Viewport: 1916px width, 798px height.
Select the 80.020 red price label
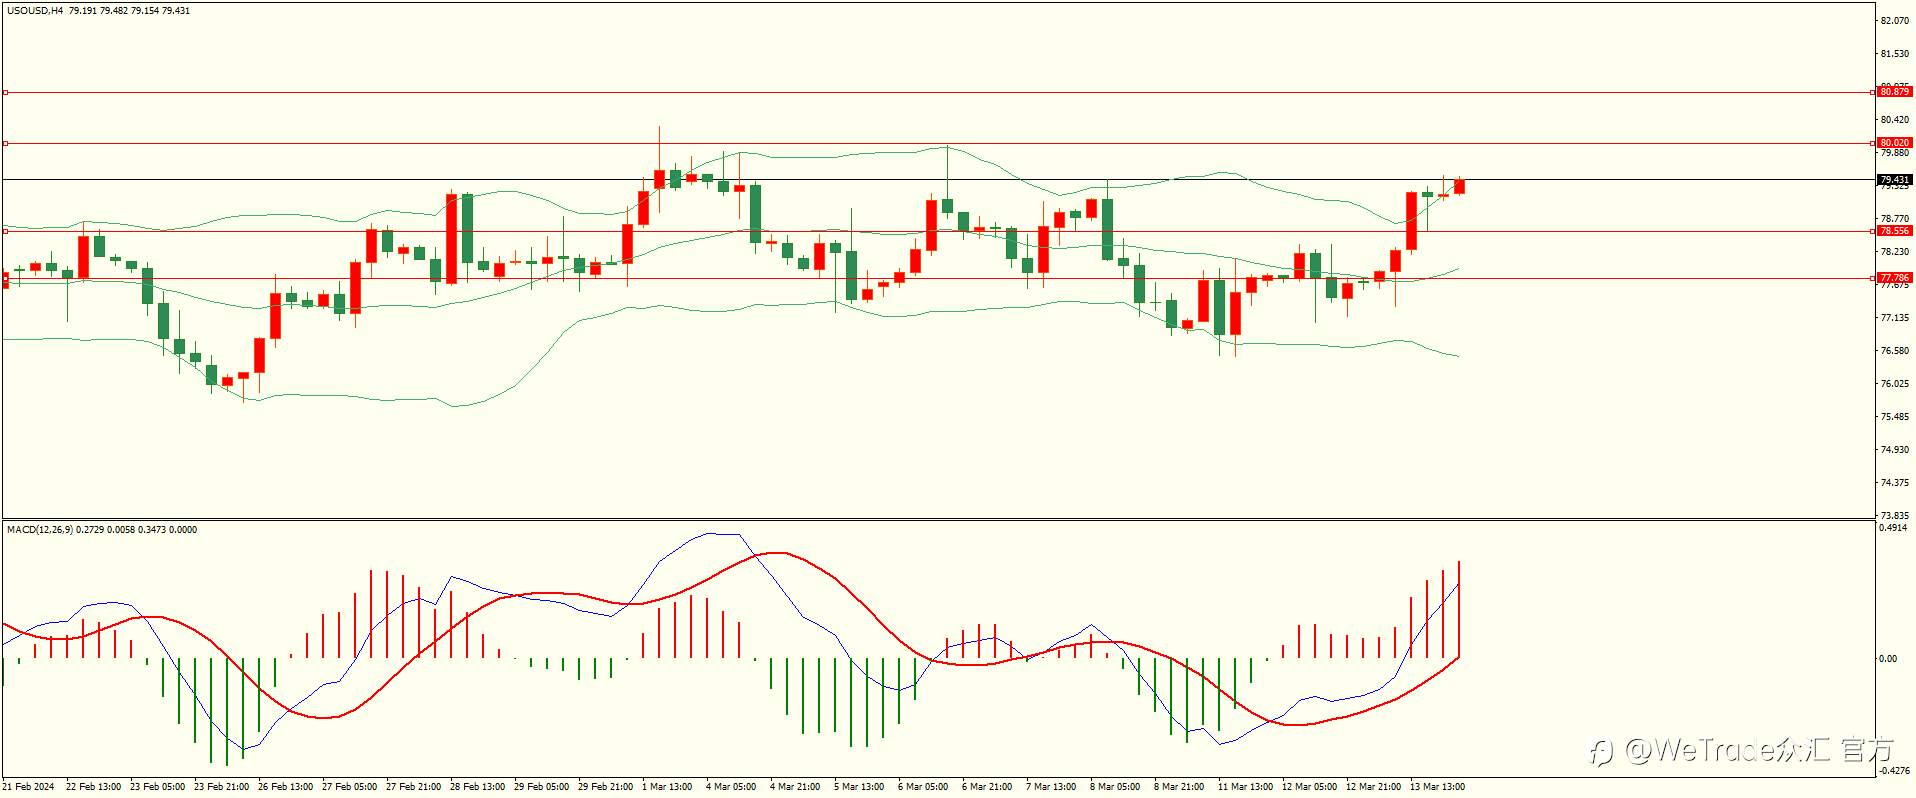click(x=1894, y=143)
